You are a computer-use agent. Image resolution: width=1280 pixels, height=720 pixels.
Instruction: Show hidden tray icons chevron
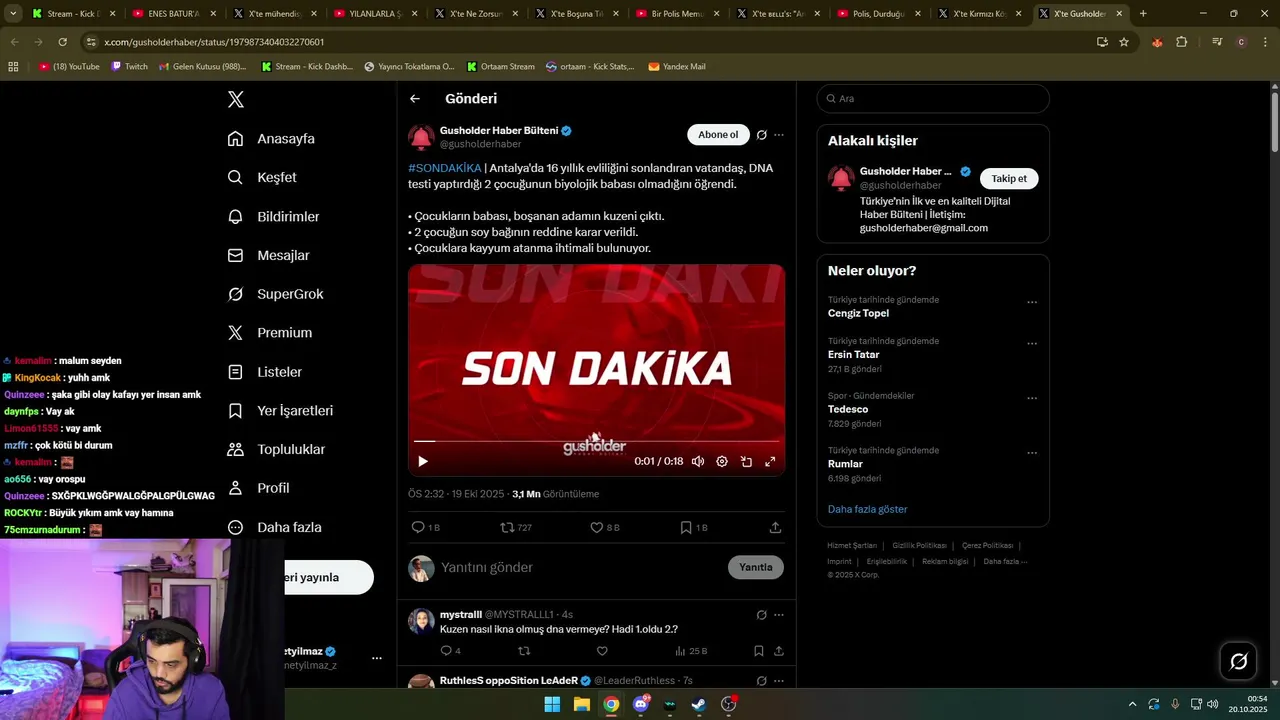1132,704
